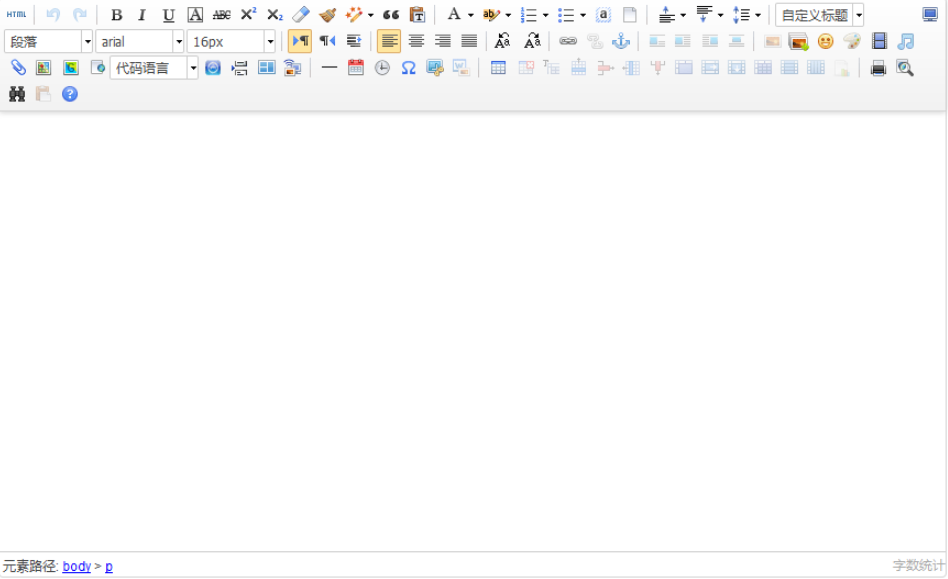Insert an anchor
Image resolution: width=948 pixels, height=579 pixels.
621,41
